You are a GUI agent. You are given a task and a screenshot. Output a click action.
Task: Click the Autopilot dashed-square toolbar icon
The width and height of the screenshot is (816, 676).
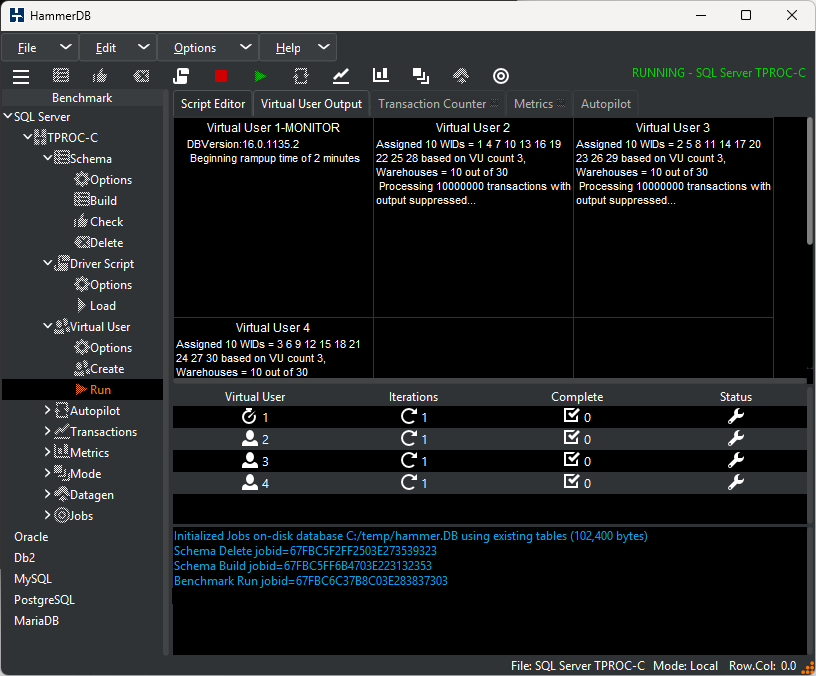coord(301,76)
